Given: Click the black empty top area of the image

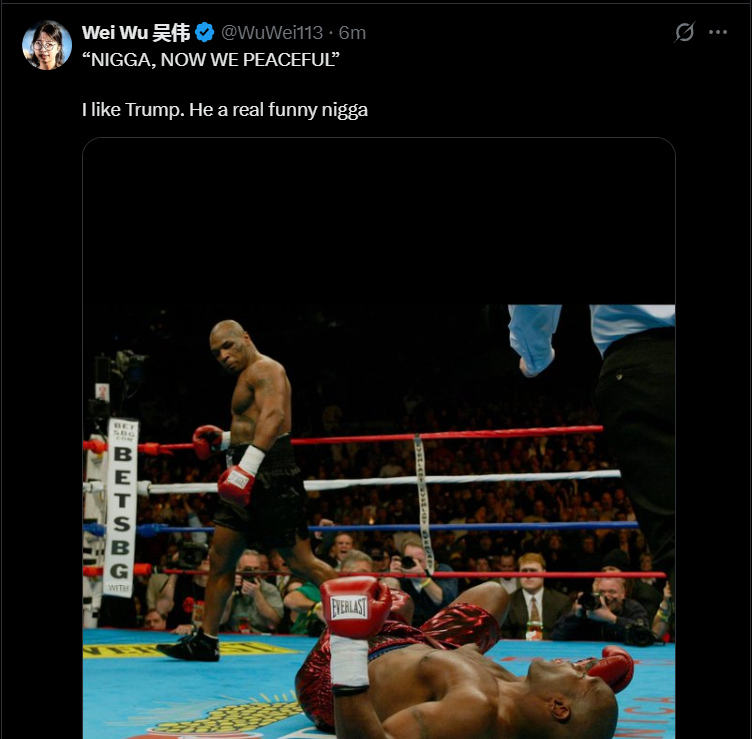Looking at the screenshot, I should click(379, 221).
